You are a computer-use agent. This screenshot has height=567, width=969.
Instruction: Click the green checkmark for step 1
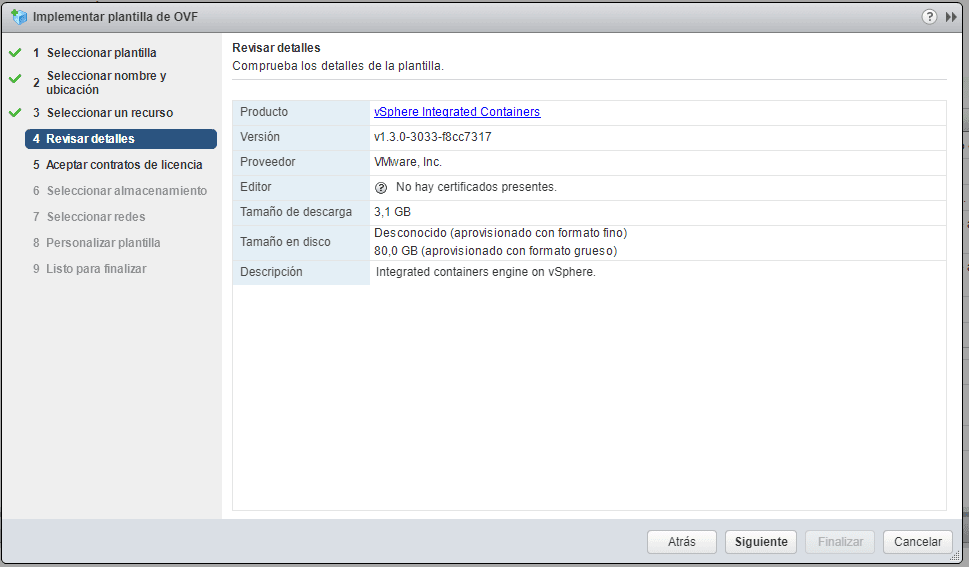(15, 53)
